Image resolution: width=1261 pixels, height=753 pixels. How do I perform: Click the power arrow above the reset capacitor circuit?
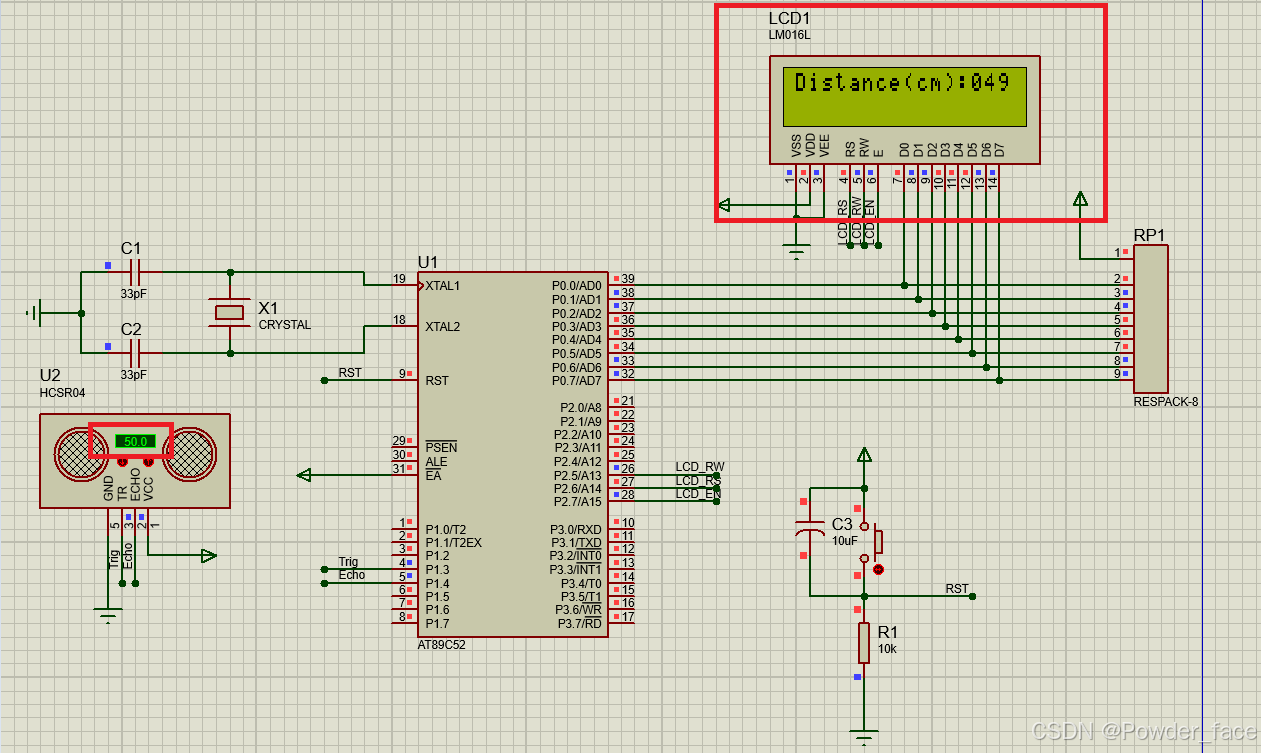865,455
